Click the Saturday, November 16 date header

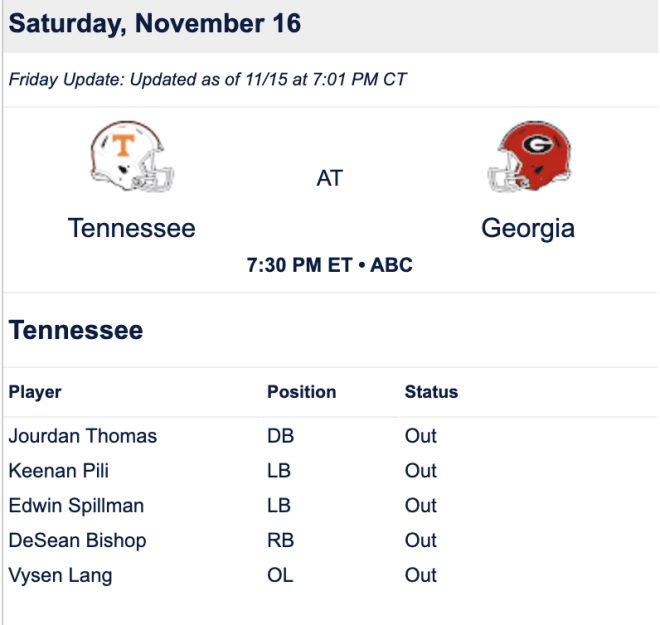point(154,24)
